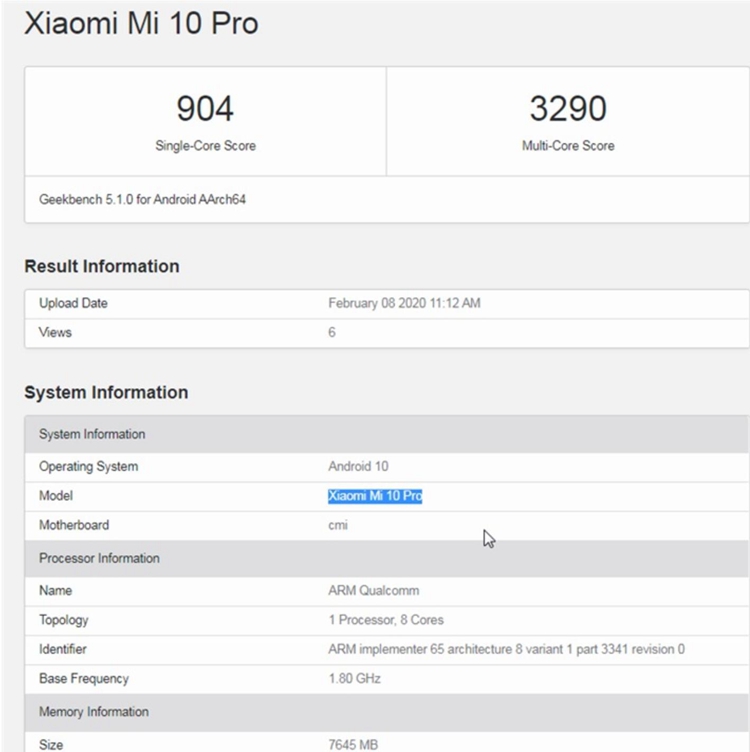Click the February 08 2020 11:12 AM value
This screenshot has height=752, width=750.
tap(404, 303)
